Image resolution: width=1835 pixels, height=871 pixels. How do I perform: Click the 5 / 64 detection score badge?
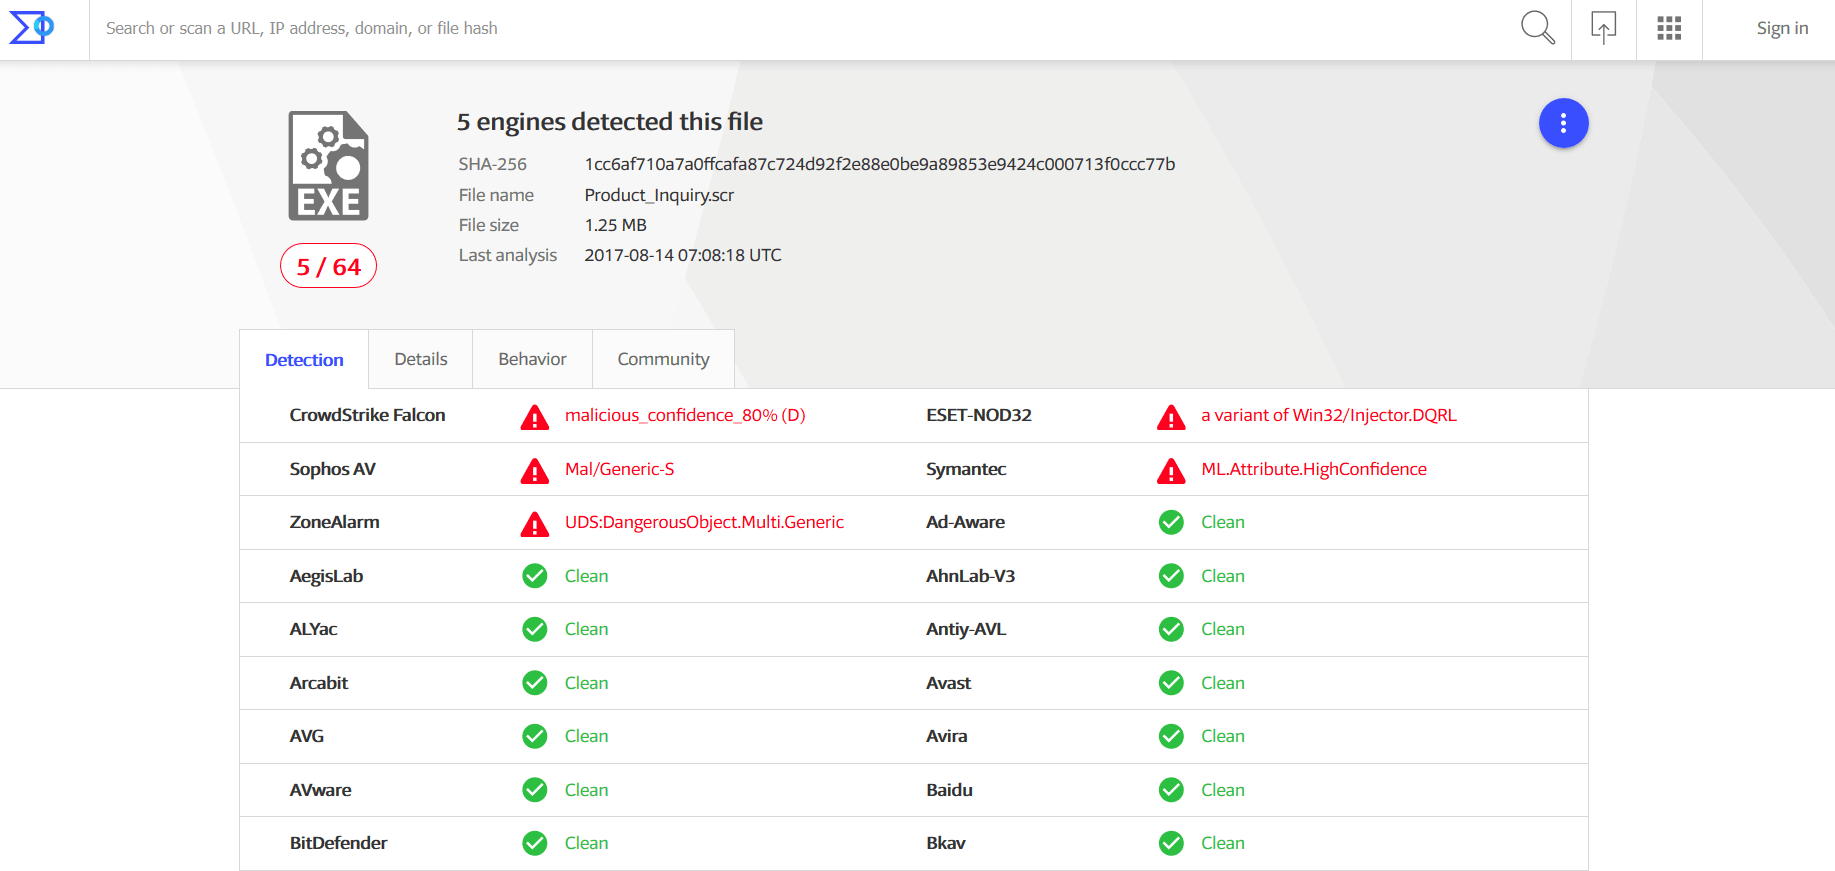click(x=328, y=267)
